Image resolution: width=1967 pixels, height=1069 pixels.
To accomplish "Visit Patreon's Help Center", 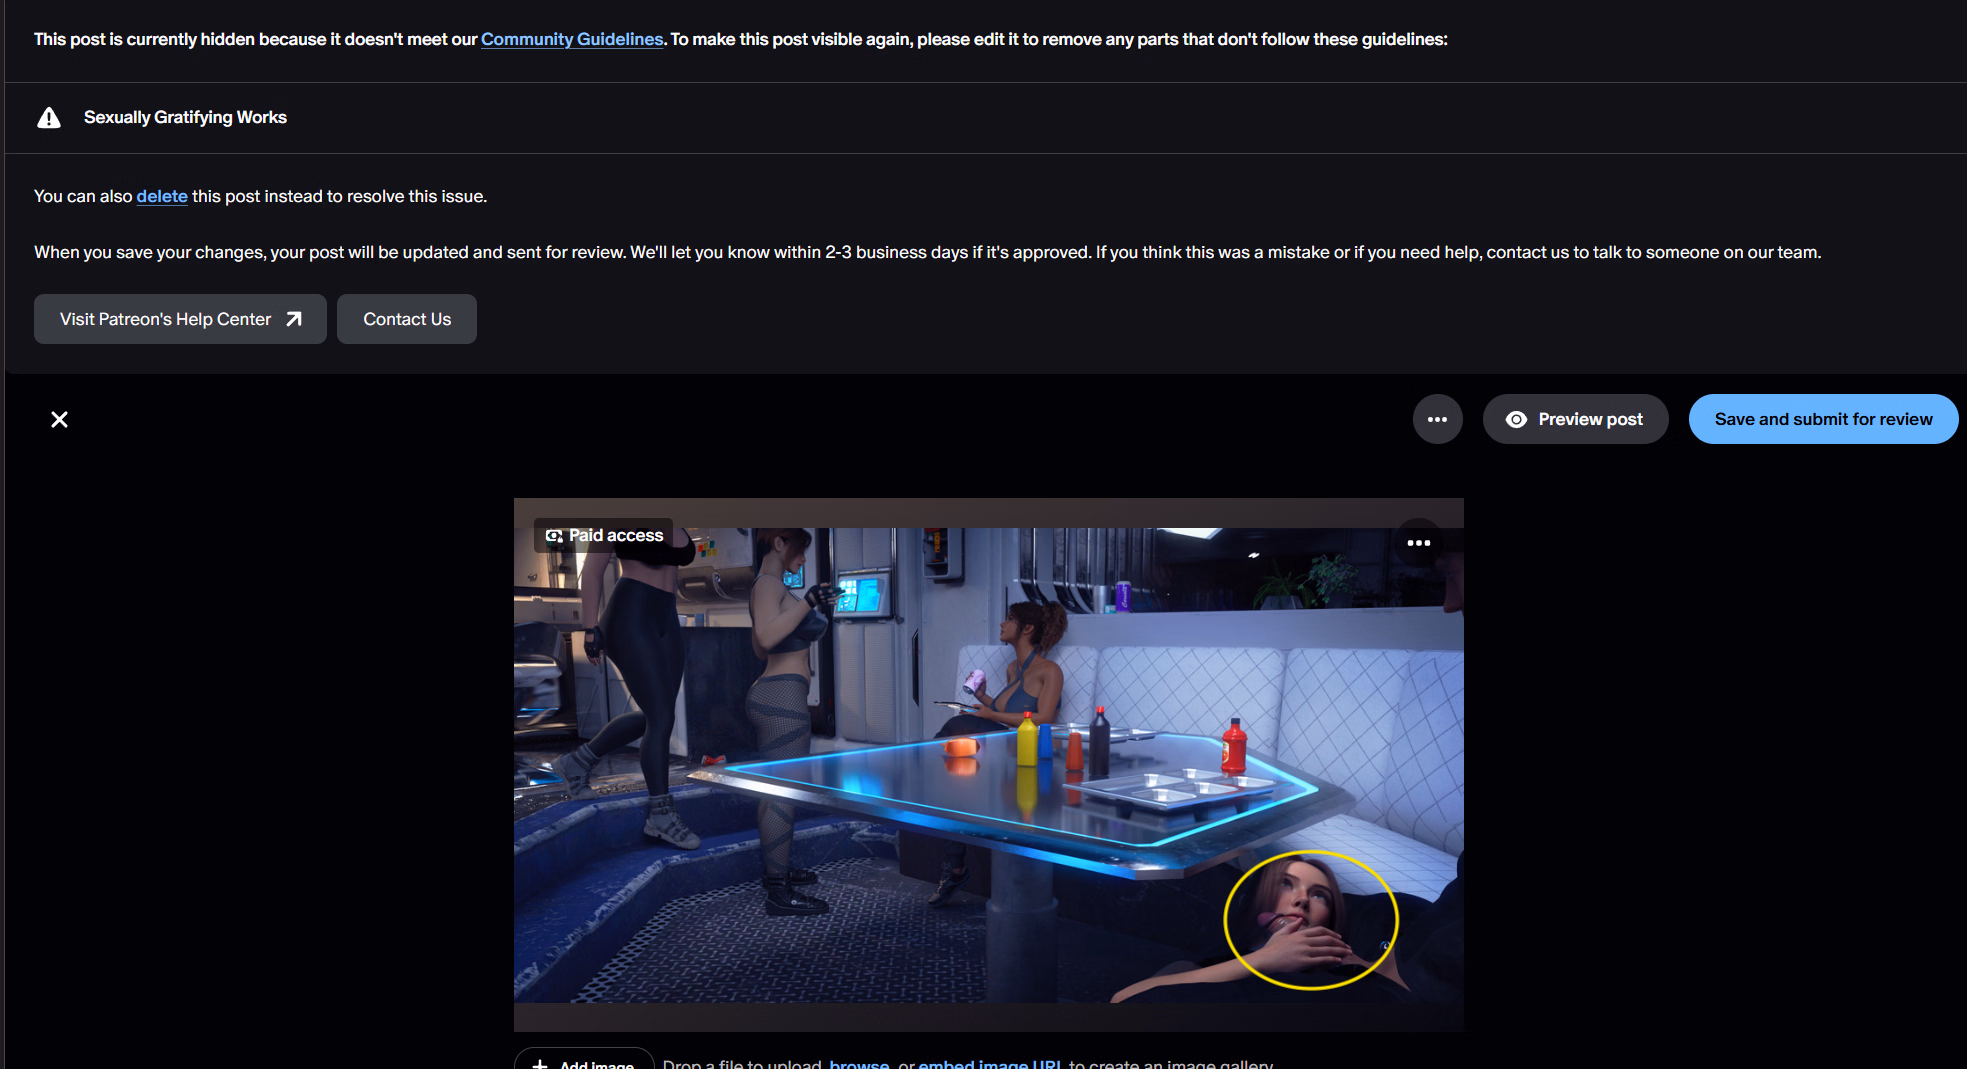I will [165, 319].
